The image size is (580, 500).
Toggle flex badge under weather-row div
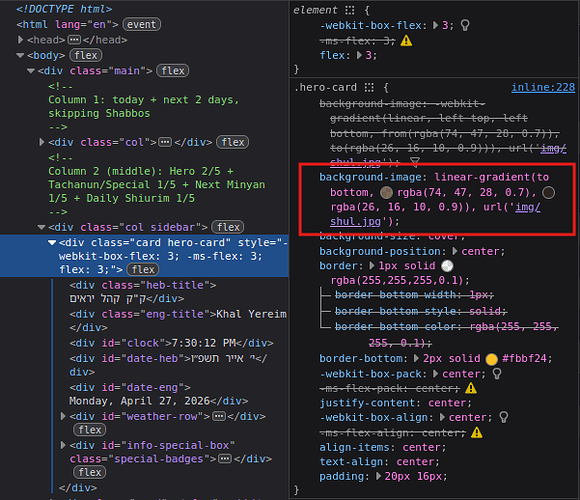tap(90, 430)
